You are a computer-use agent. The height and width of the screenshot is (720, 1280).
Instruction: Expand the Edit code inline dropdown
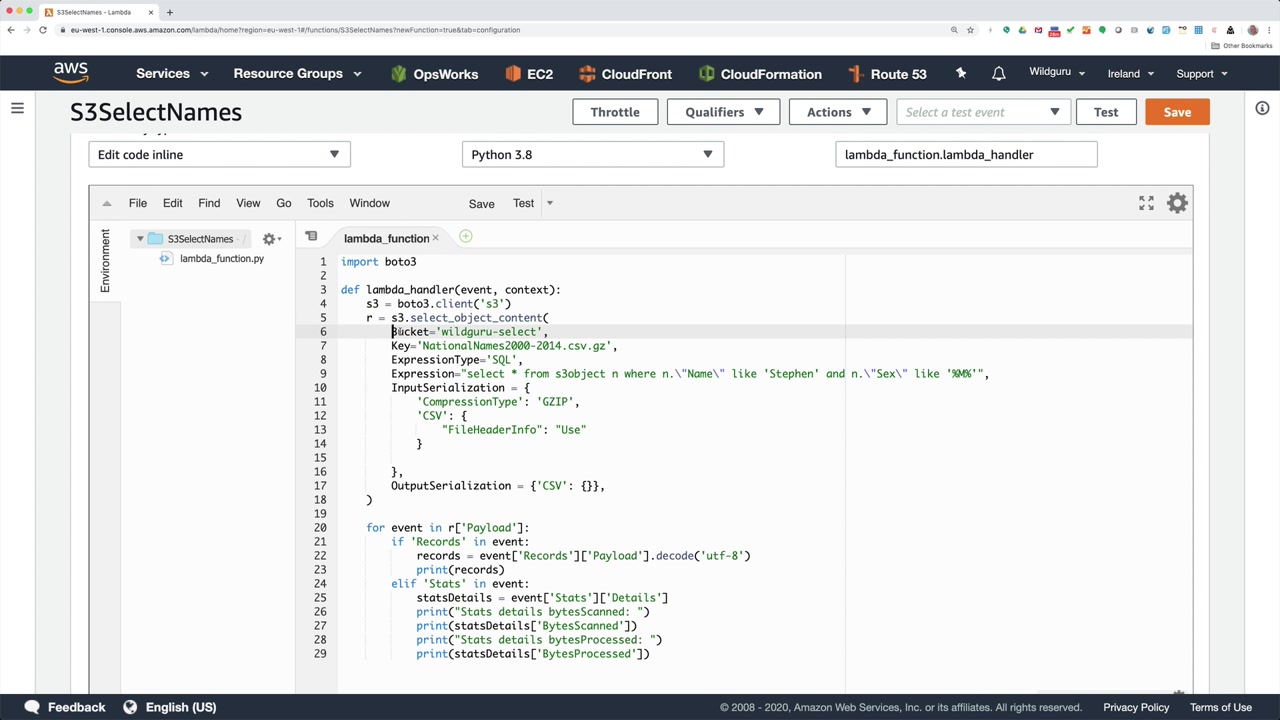(x=219, y=155)
